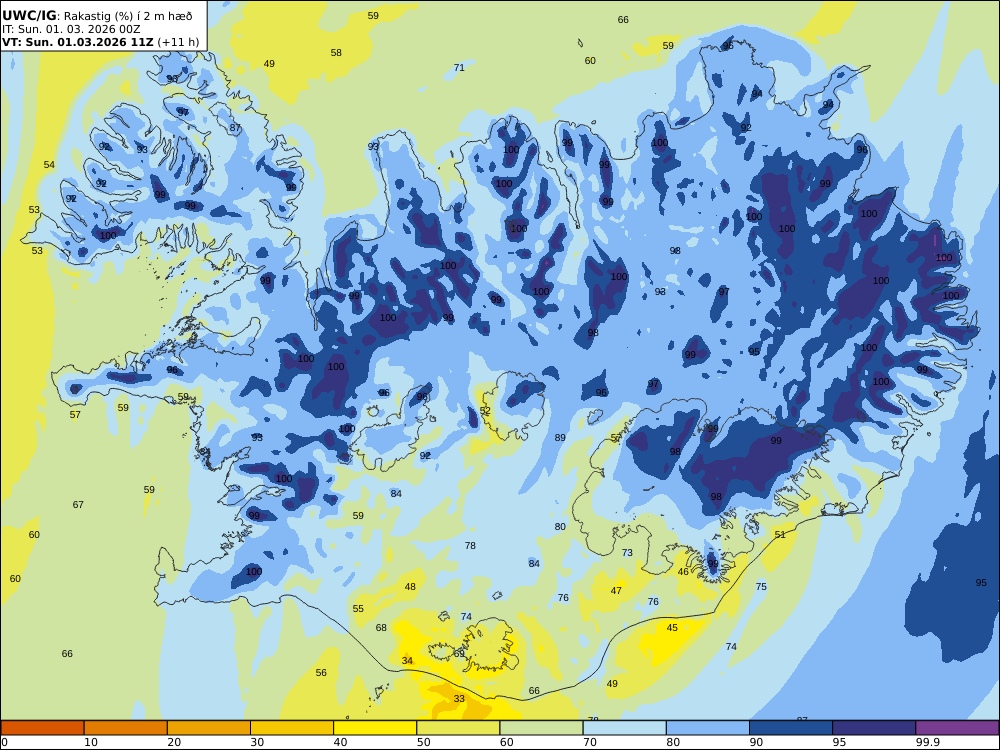Click the humidity value '71' on the map

click(459, 68)
